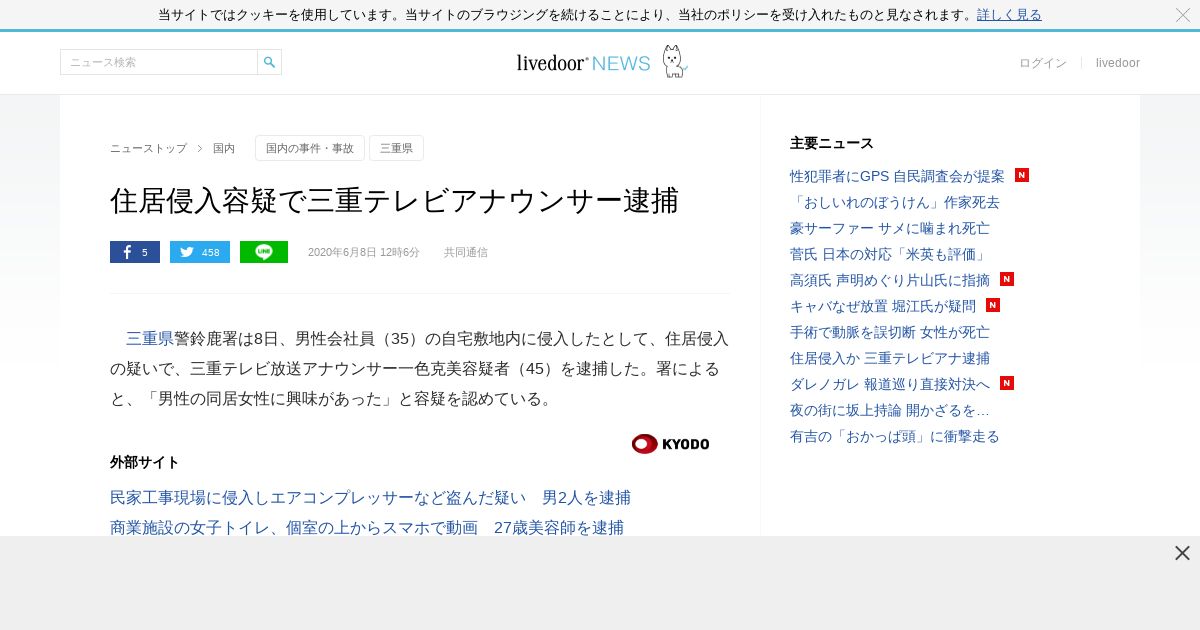Open 夜の街に坂上持論 headline
This screenshot has width=1200, height=630.
(x=890, y=410)
